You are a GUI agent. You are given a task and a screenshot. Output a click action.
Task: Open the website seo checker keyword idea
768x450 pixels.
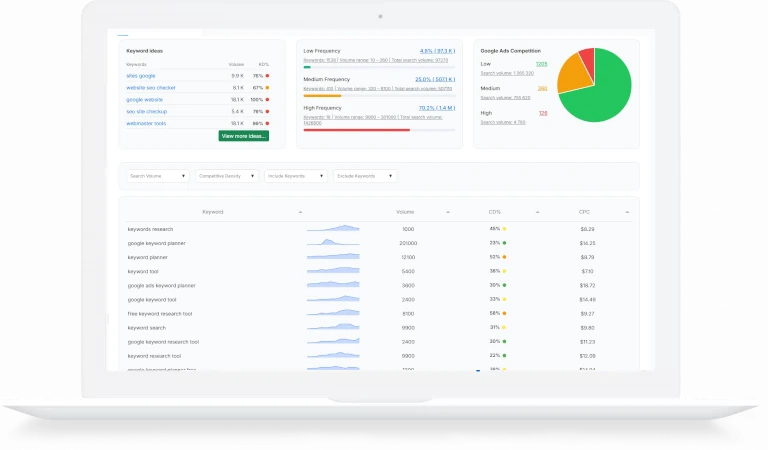coord(151,88)
